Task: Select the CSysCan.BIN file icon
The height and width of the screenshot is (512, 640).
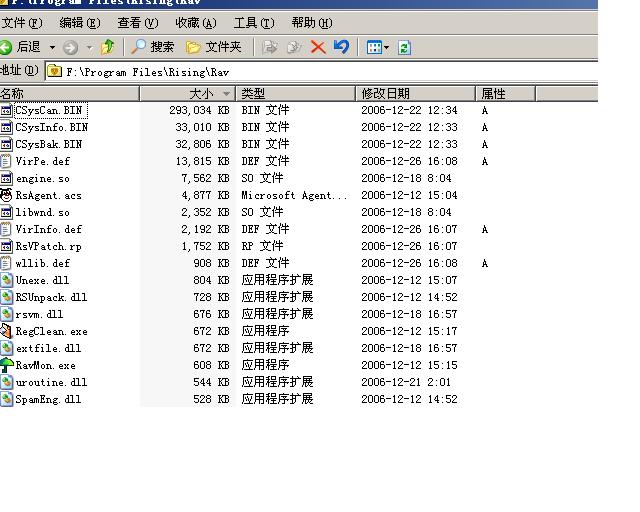Action: (6, 110)
